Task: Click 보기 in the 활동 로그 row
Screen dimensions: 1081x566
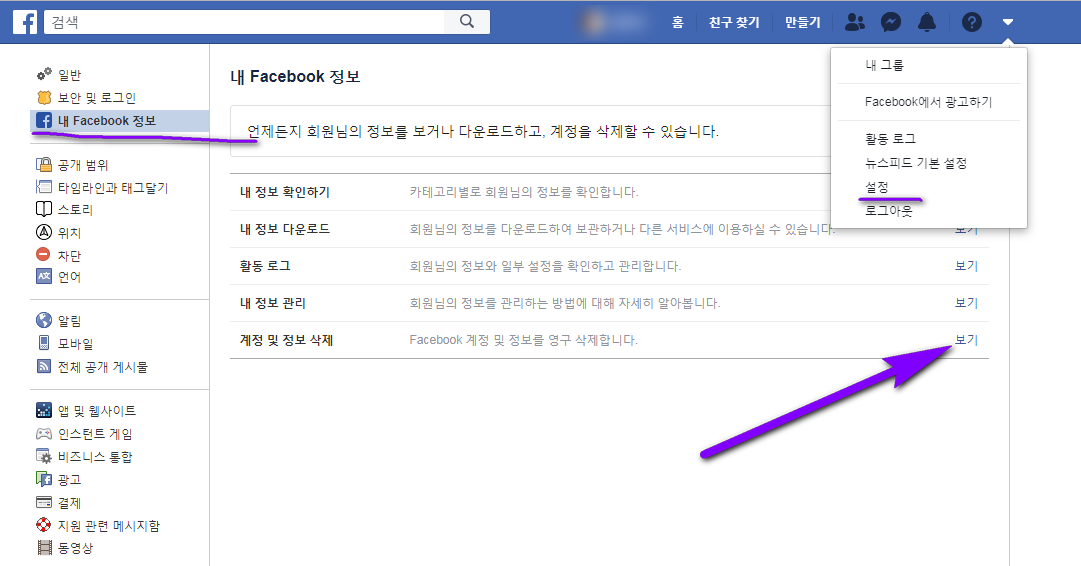Action: click(967, 265)
